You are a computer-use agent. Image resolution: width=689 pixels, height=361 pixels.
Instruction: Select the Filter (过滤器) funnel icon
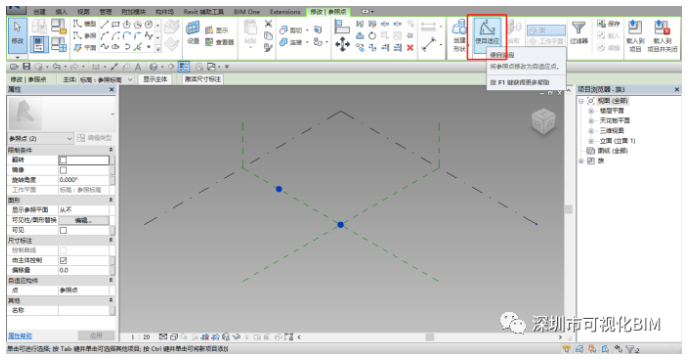tap(579, 32)
